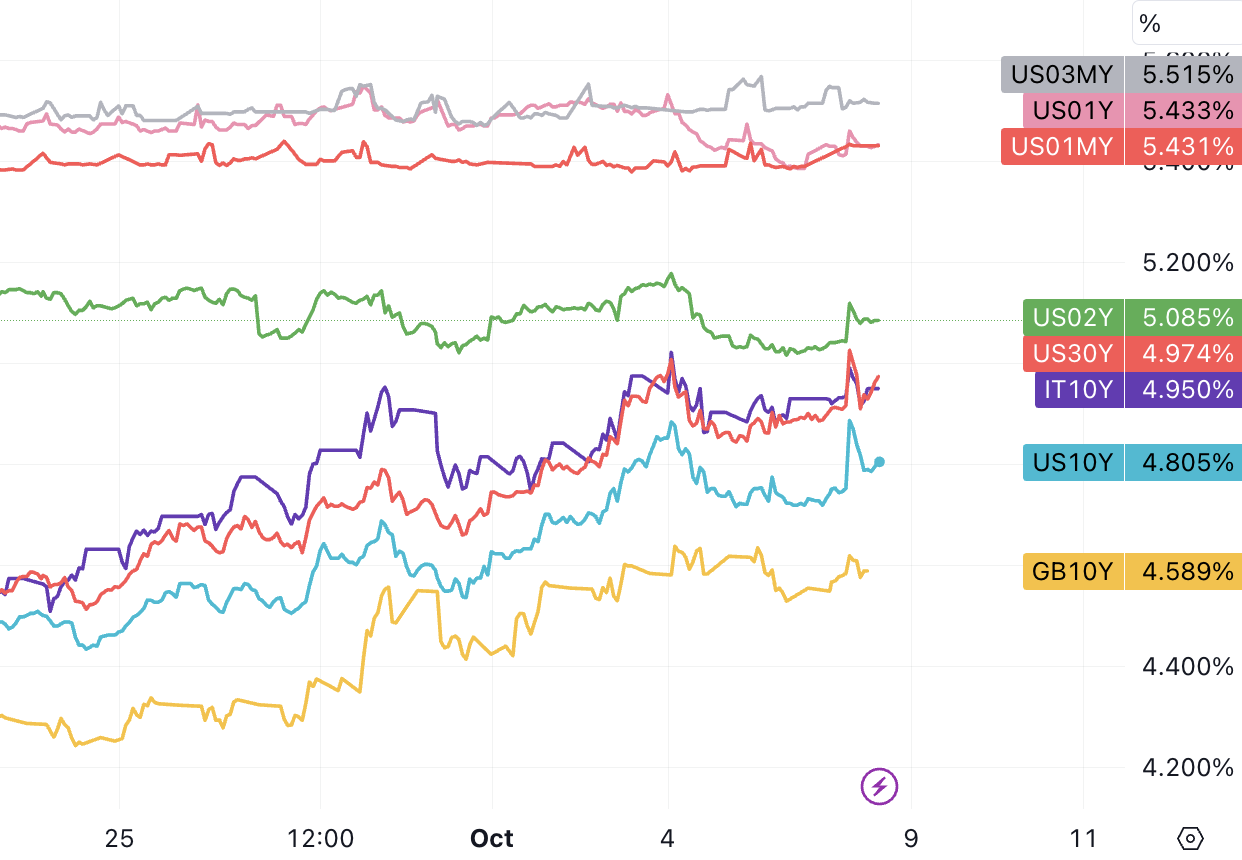Click the US10Y last-value dot marker

pos(880,462)
